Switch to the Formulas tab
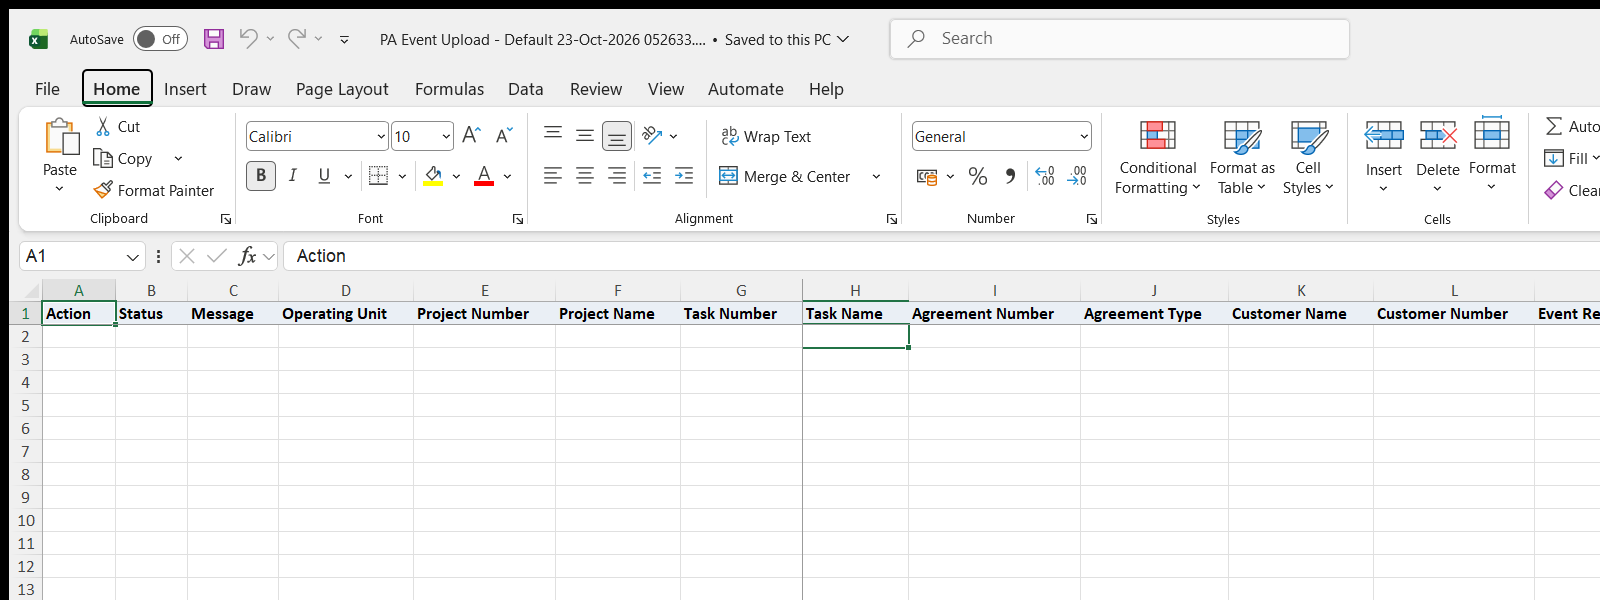Viewport: 1600px width, 600px height. tap(449, 89)
